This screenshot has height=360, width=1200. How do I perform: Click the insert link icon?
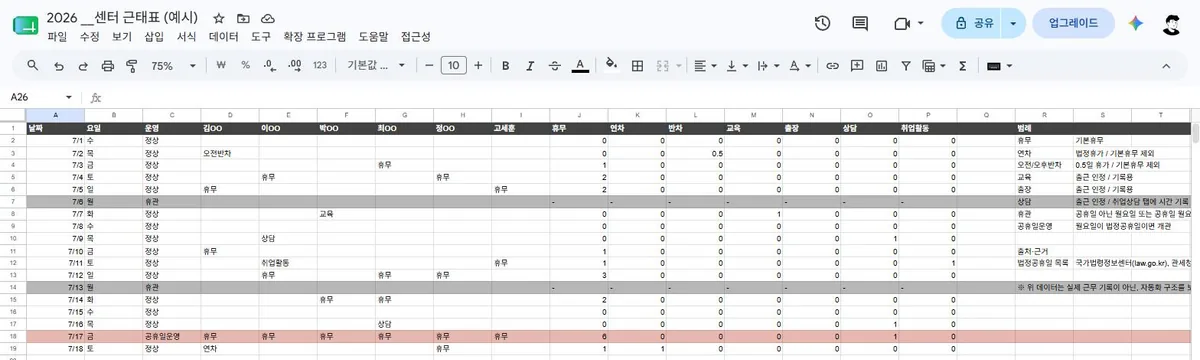(x=832, y=65)
